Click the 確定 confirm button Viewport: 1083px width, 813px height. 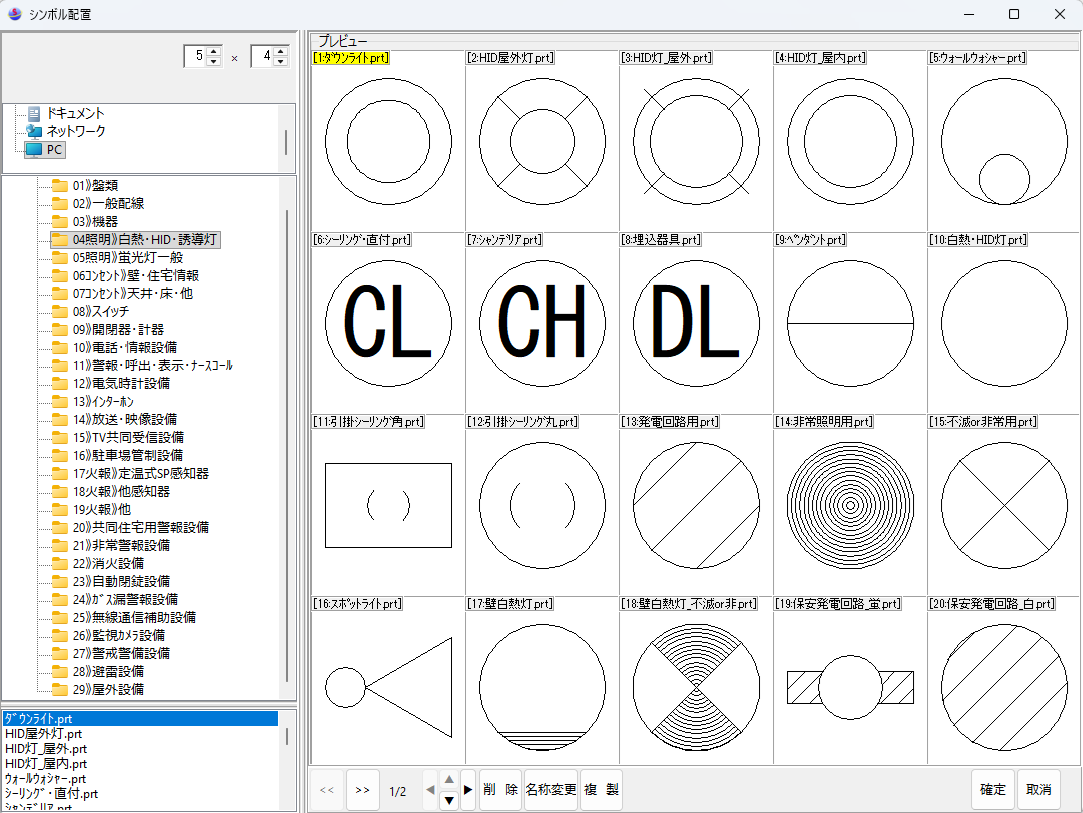pyautogui.click(x=992, y=790)
